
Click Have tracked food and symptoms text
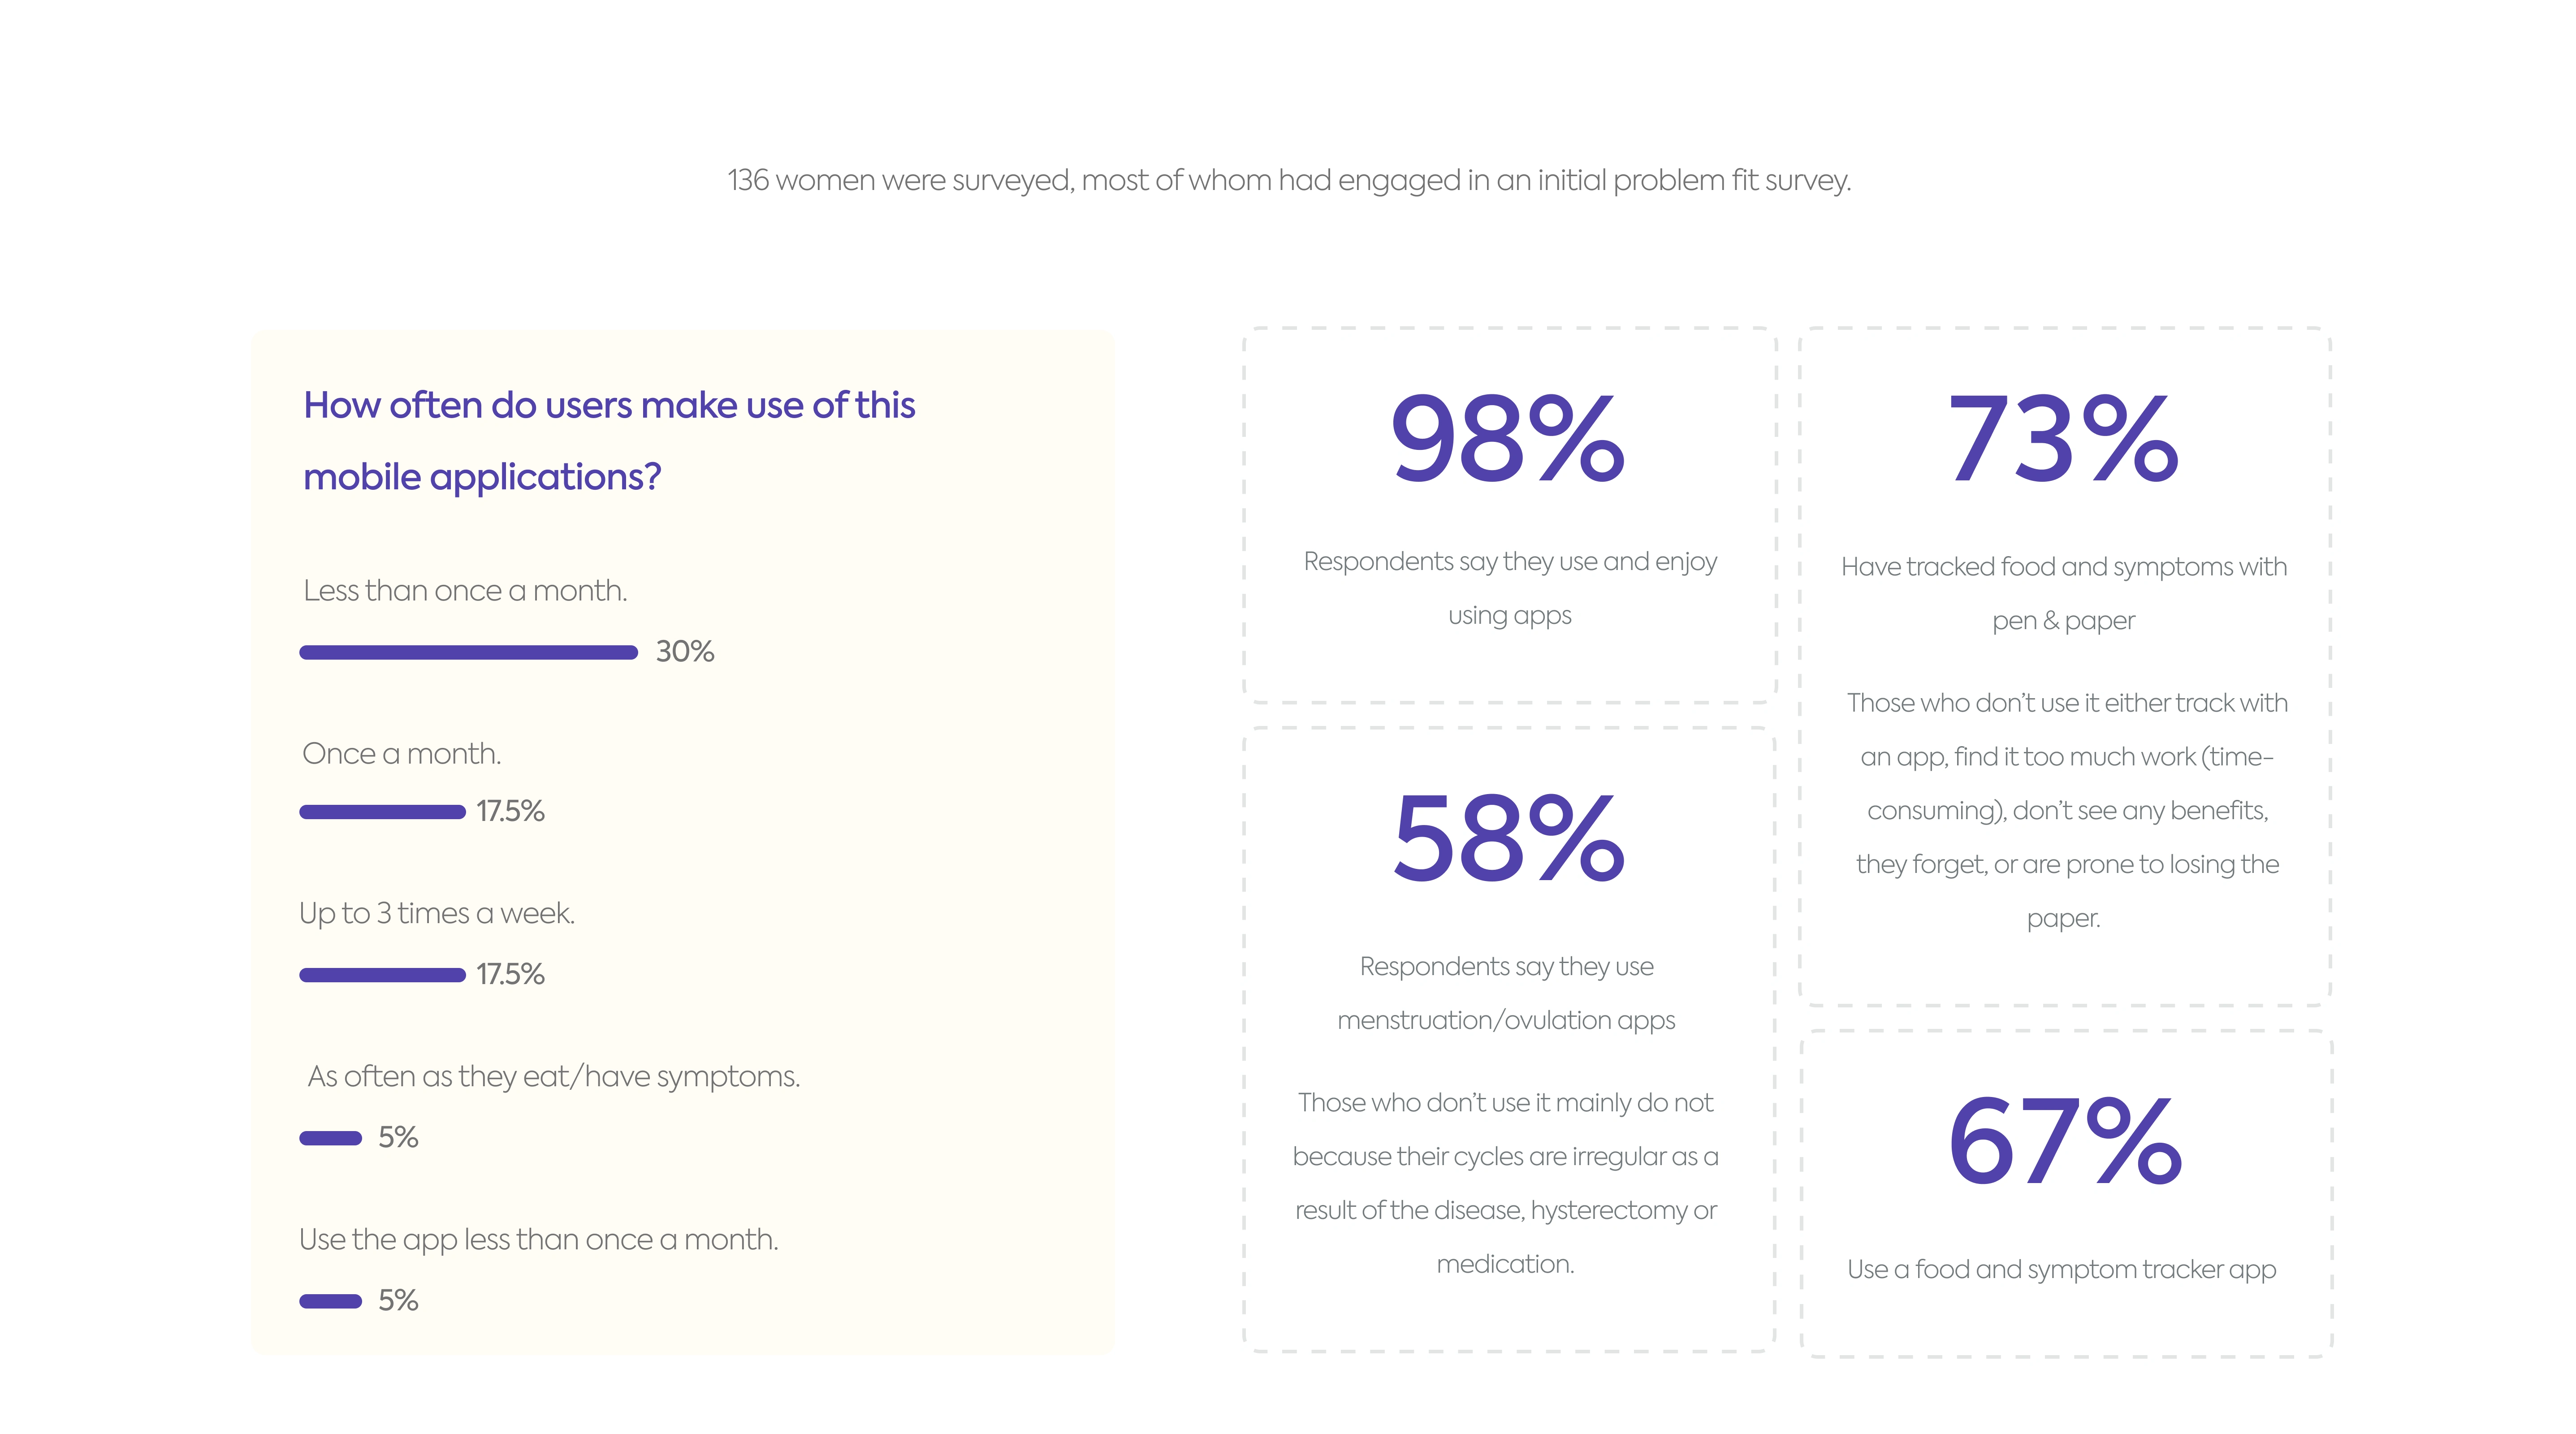2063,593
